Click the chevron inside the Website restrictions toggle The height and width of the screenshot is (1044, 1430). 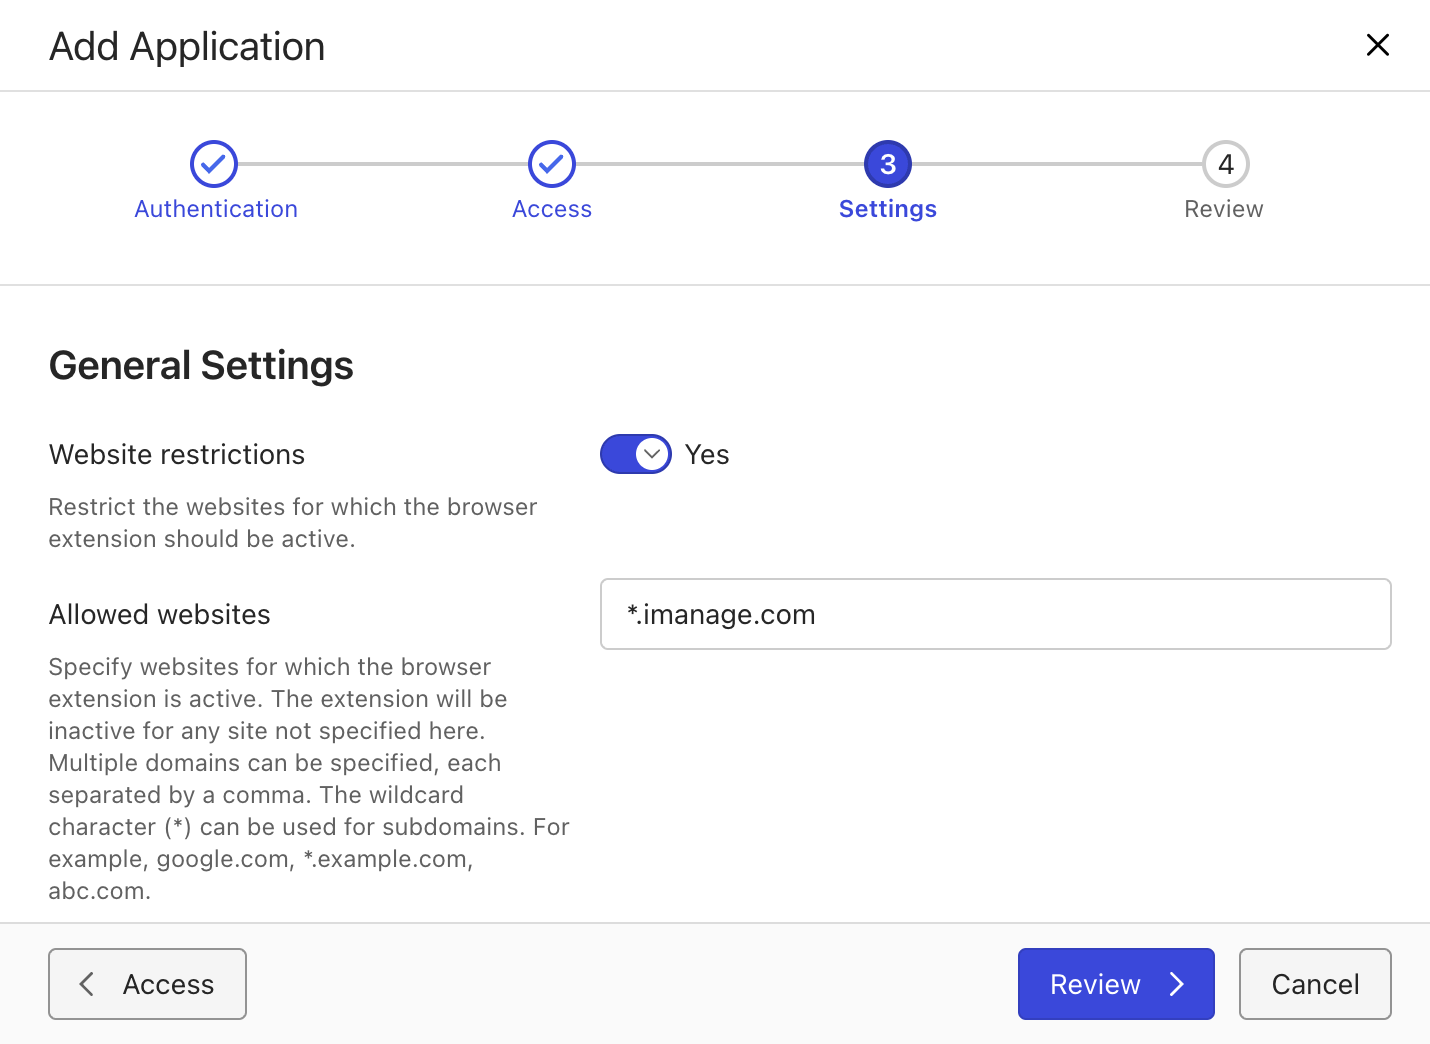652,454
